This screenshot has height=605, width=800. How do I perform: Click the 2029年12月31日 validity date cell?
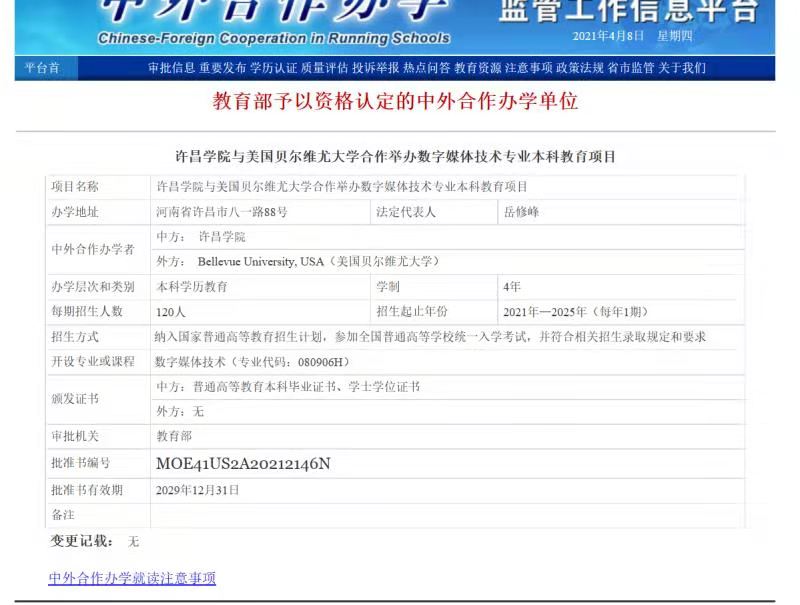[x=198, y=490]
